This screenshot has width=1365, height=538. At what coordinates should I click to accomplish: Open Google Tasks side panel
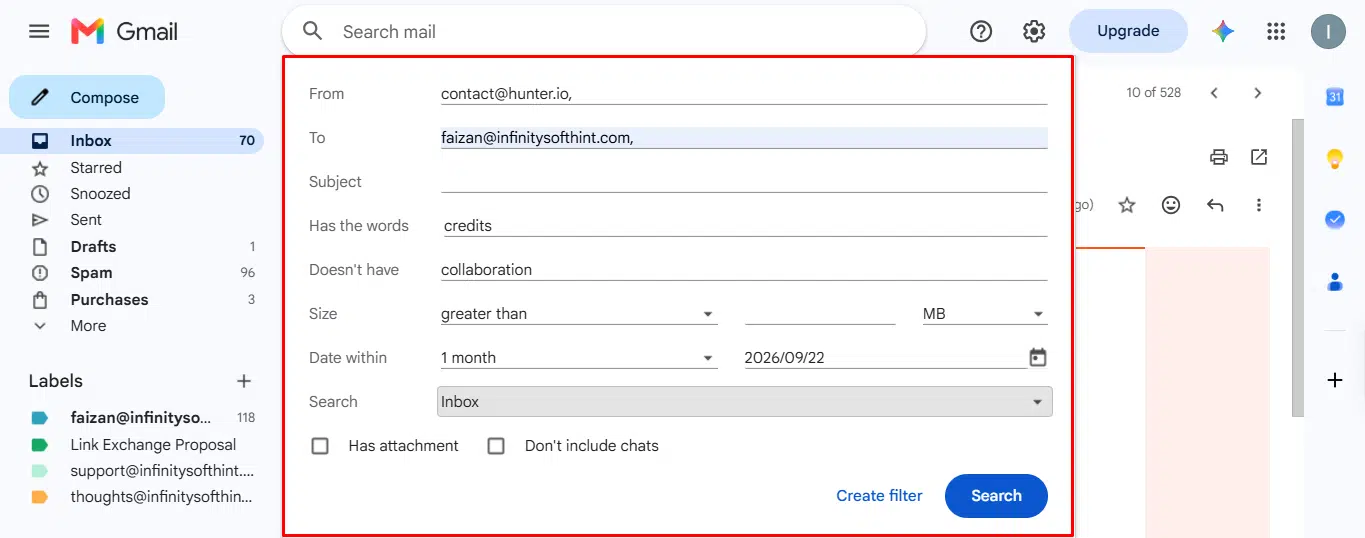pyautogui.click(x=1334, y=220)
